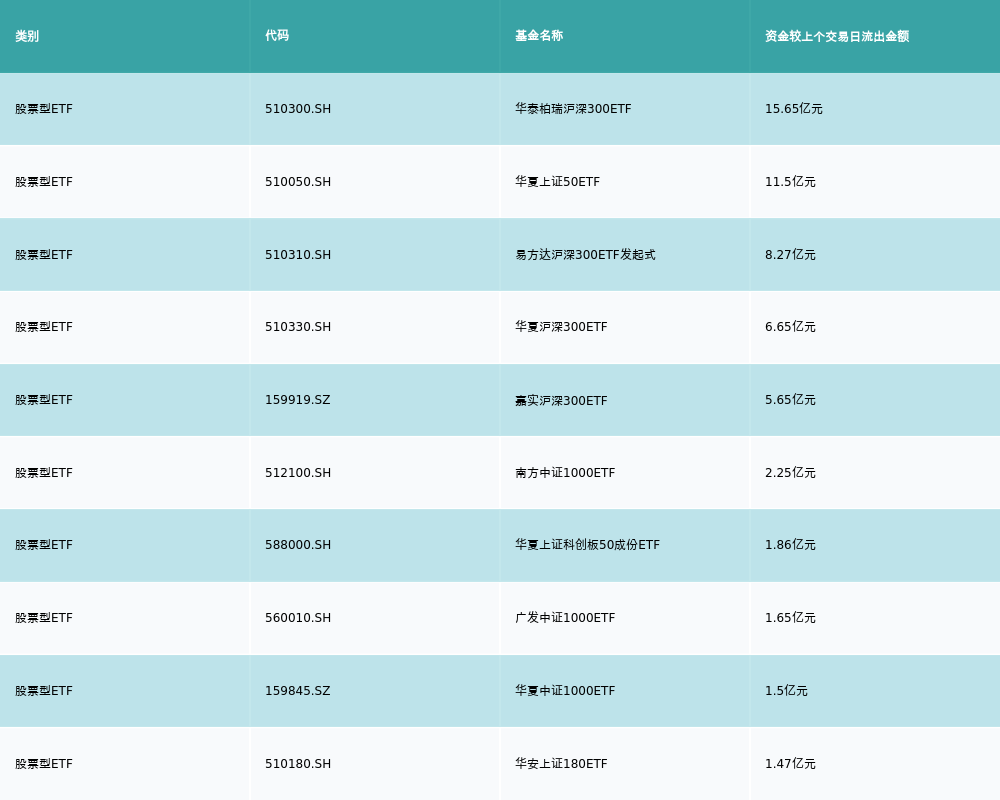Click the 11.5亿元 outflow value

tap(790, 182)
